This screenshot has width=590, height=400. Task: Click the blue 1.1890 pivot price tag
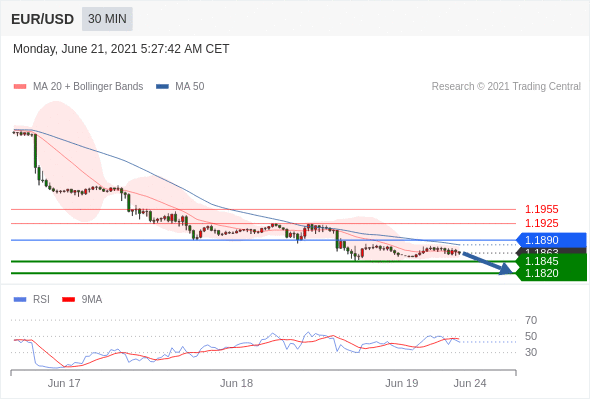pos(551,240)
